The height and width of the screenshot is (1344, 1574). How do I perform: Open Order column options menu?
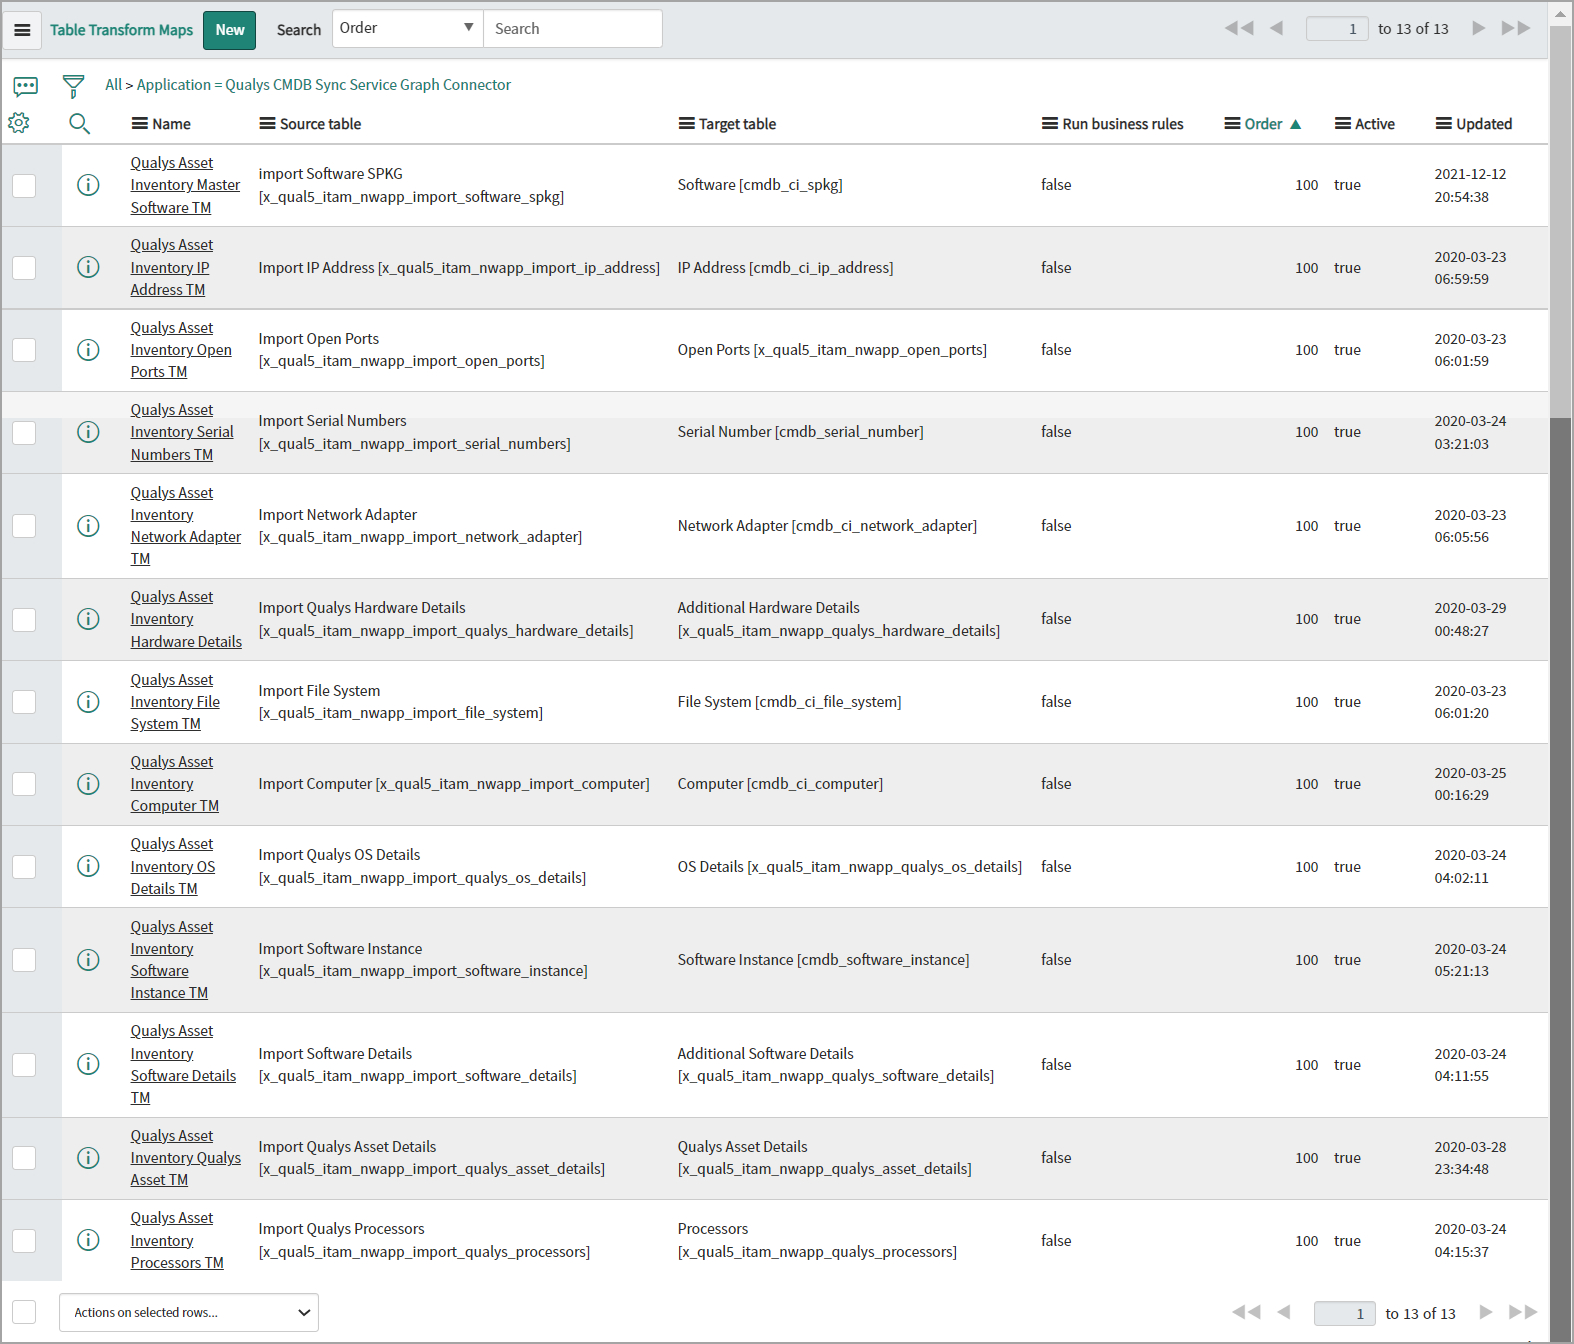1233,124
